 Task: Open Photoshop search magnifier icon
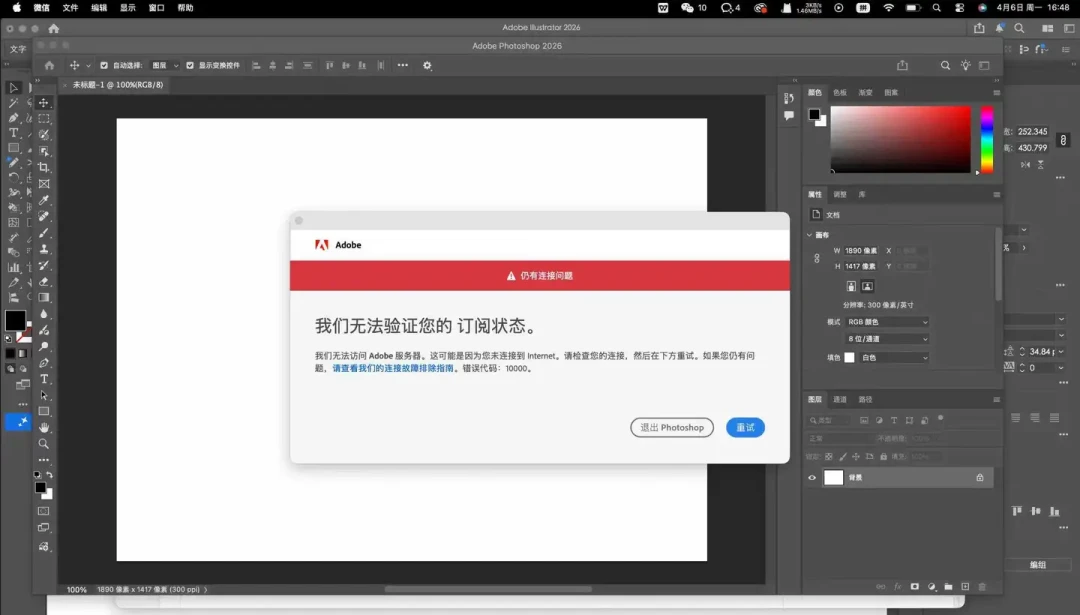click(945, 65)
